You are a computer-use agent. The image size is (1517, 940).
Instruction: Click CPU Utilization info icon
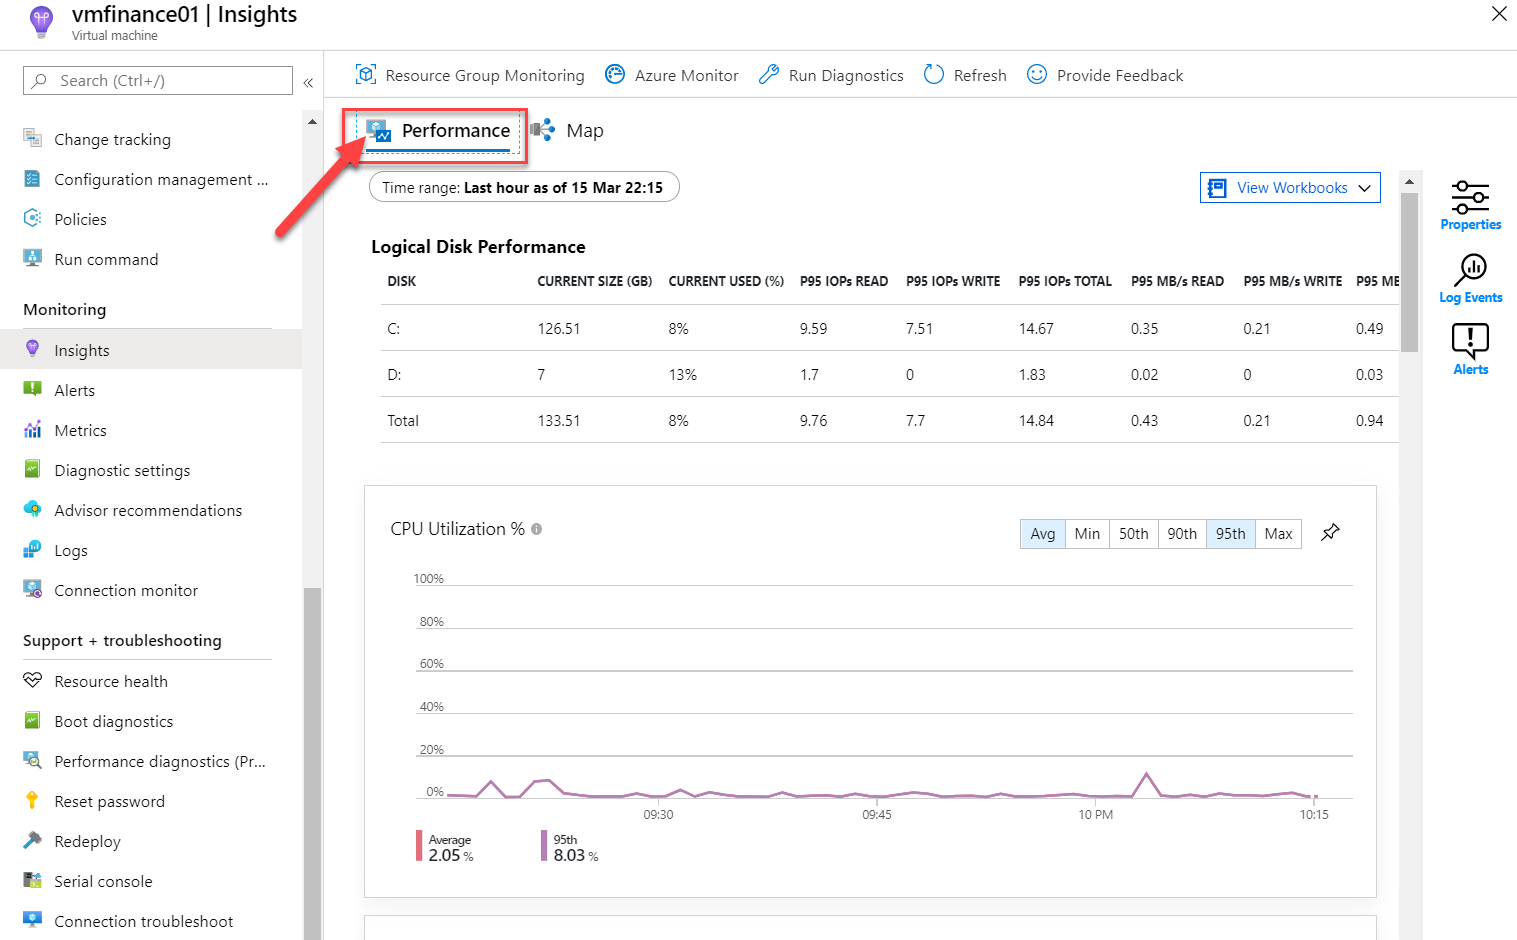(537, 529)
